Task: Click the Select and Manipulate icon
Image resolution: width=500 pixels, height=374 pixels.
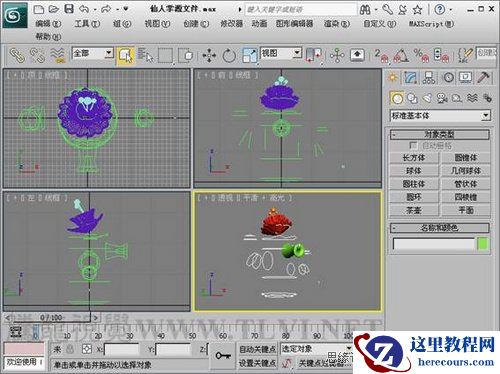Action: pos(337,55)
